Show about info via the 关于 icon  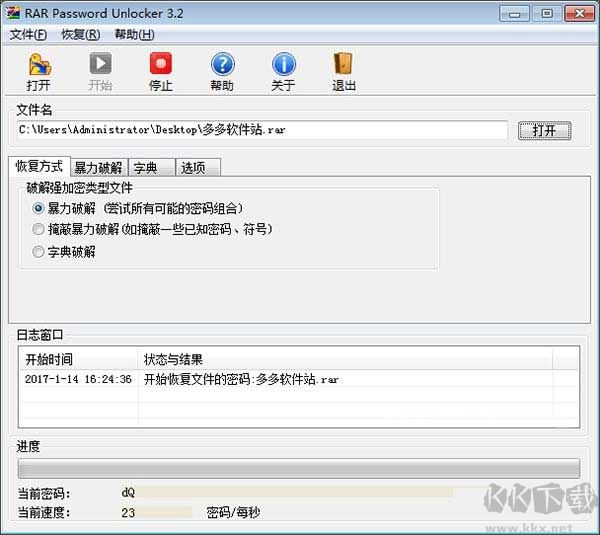[x=284, y=64]
